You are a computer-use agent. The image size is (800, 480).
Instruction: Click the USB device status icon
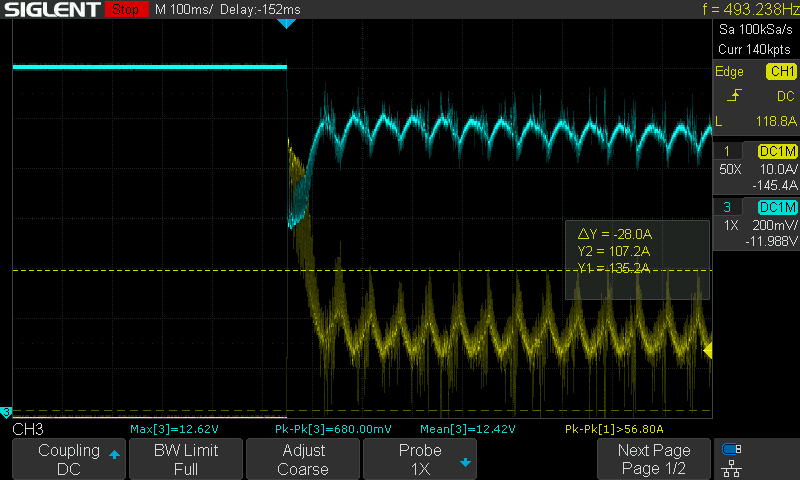(732, 449)
